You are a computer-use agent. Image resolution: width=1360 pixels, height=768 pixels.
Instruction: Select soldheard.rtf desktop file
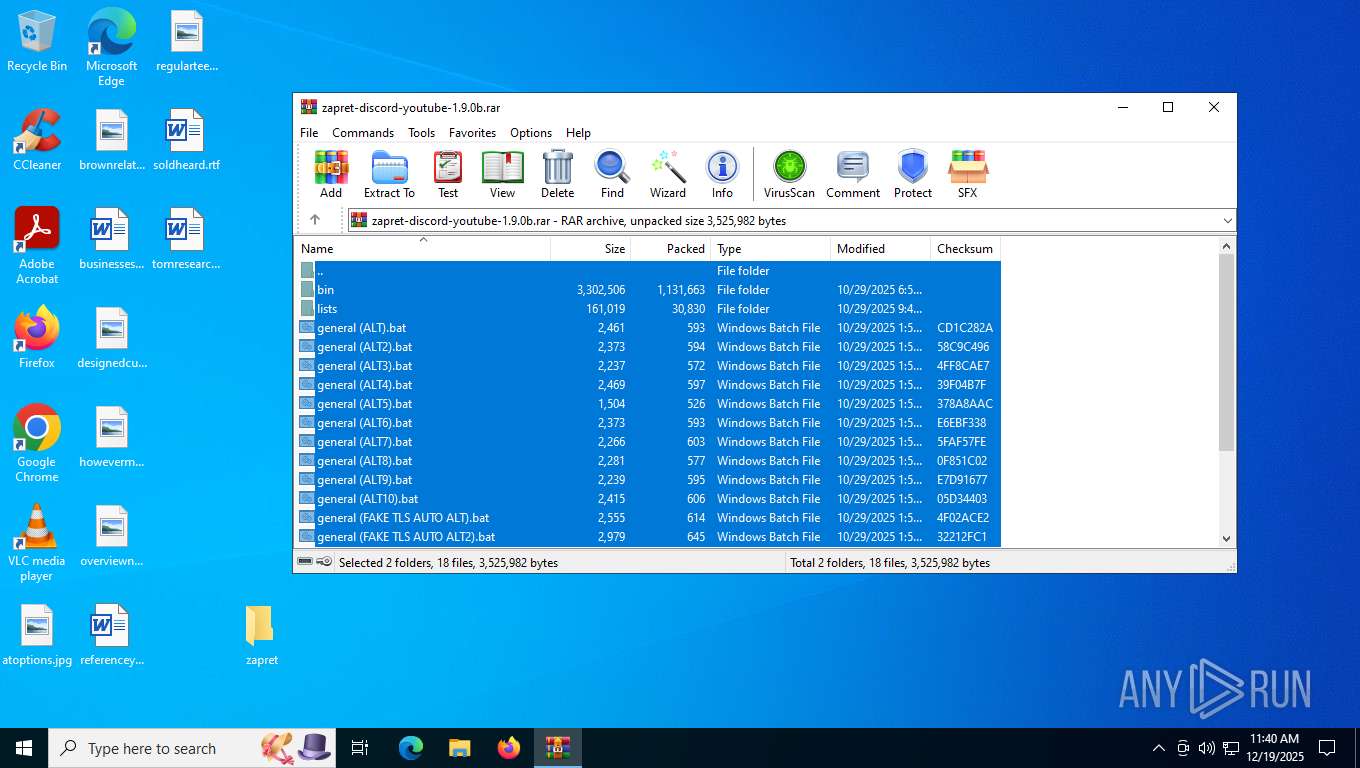(186, 140)
